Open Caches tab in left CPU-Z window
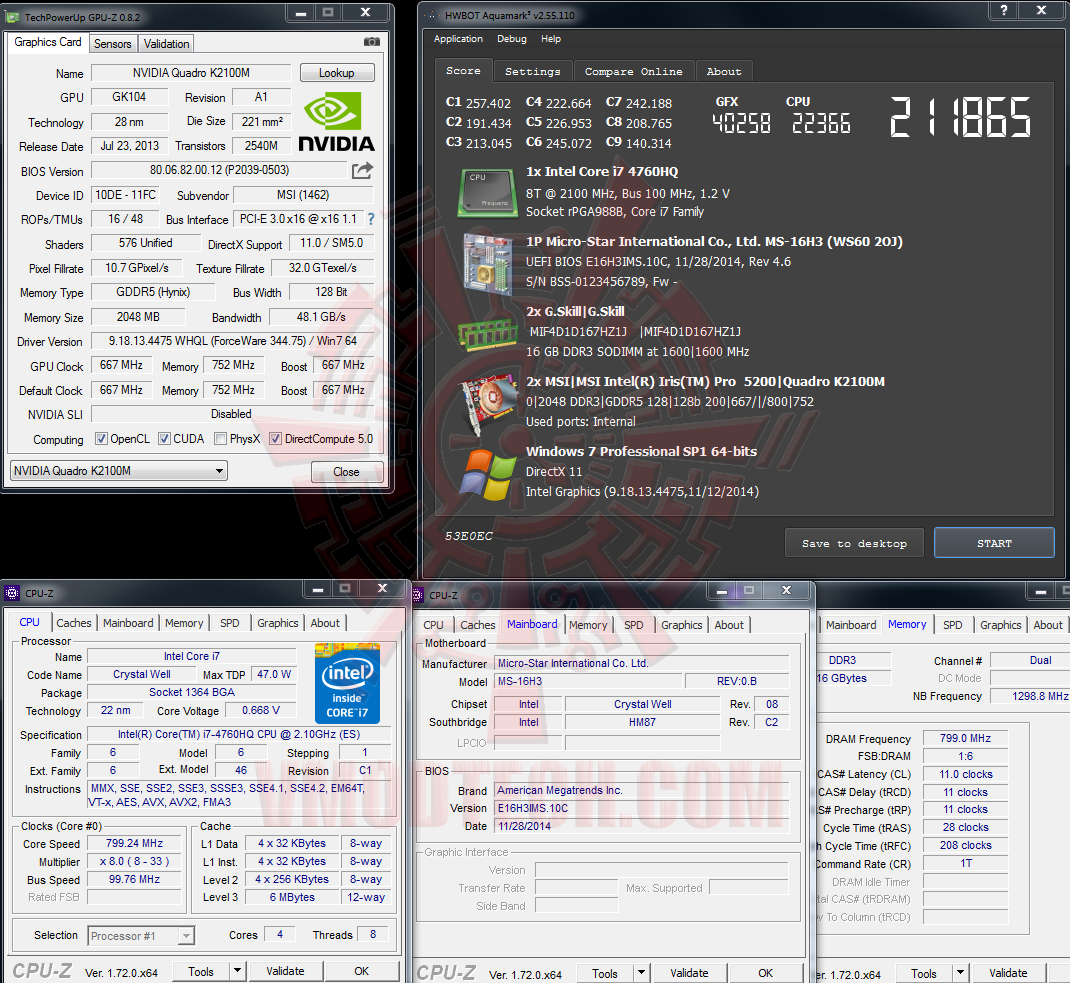Viewport: 1070px width, 983px height. (74, 623)
